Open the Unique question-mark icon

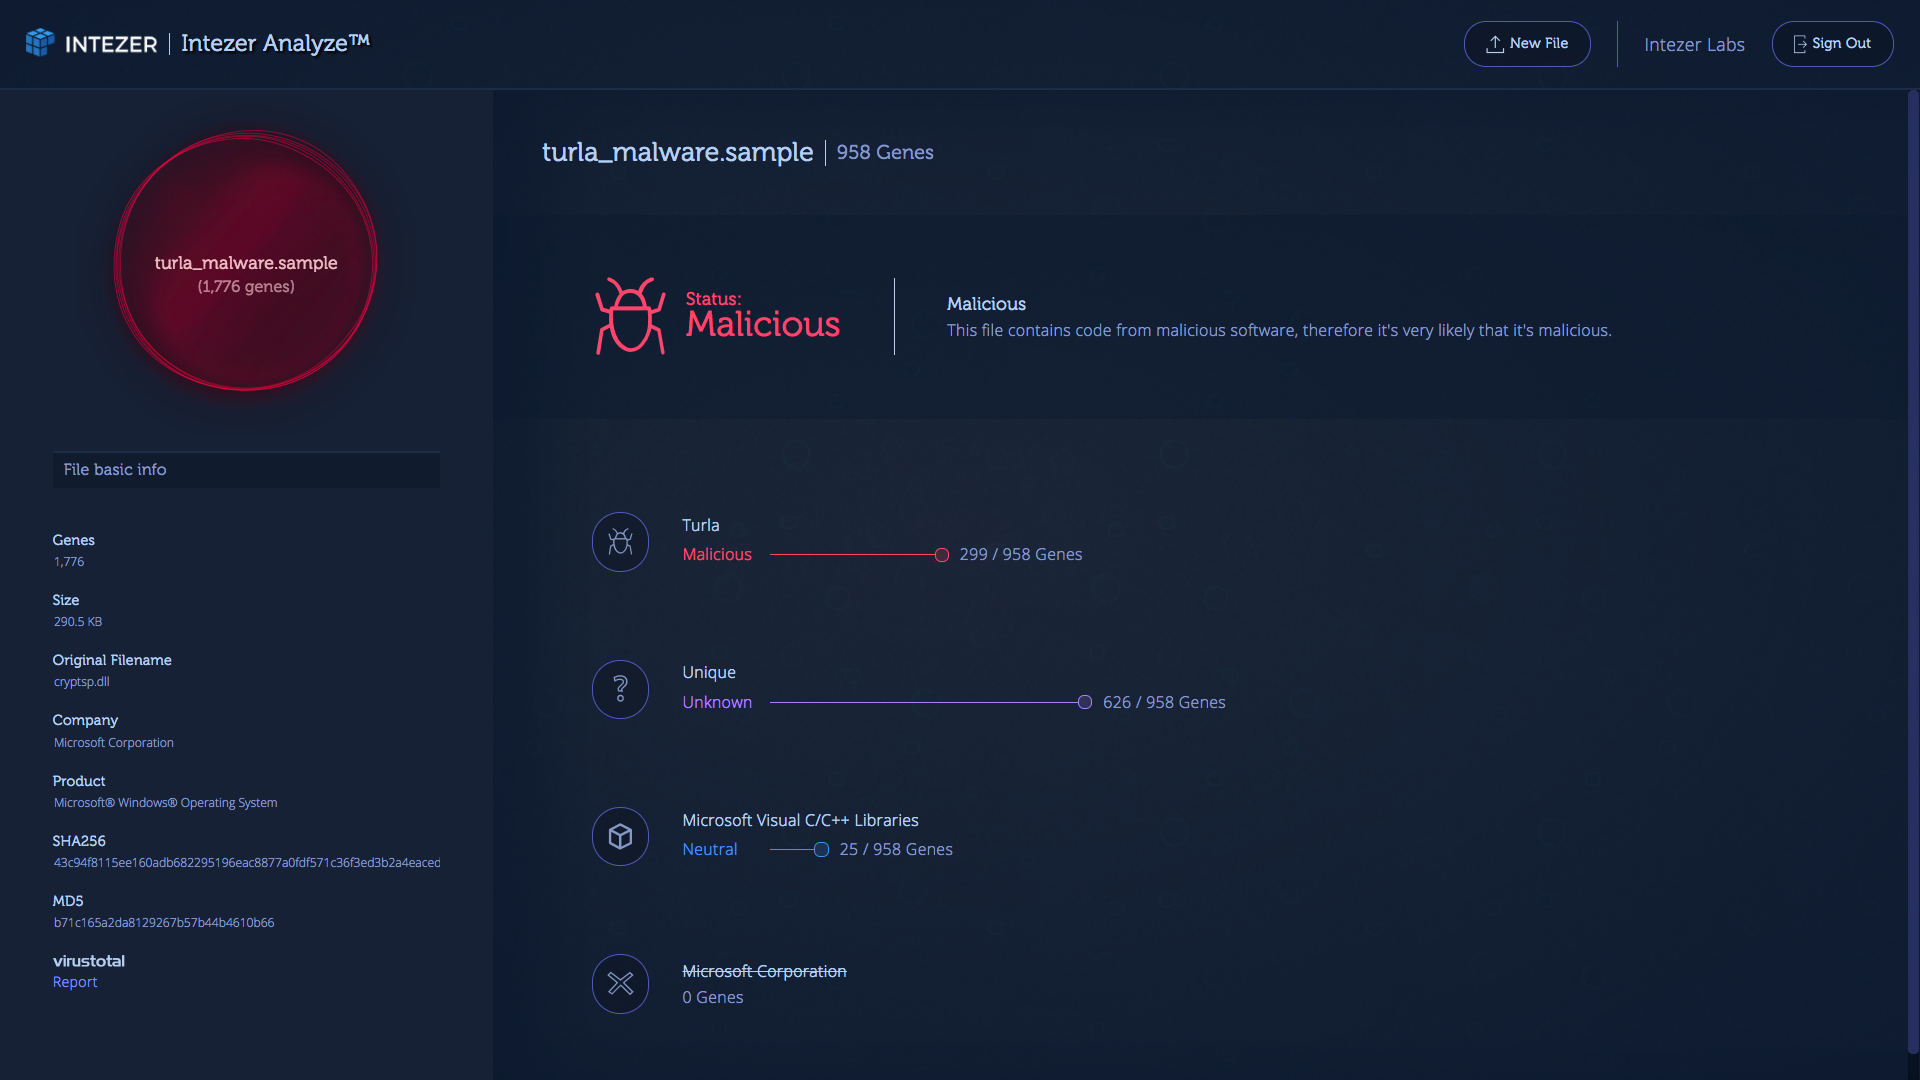pos(620,689)
